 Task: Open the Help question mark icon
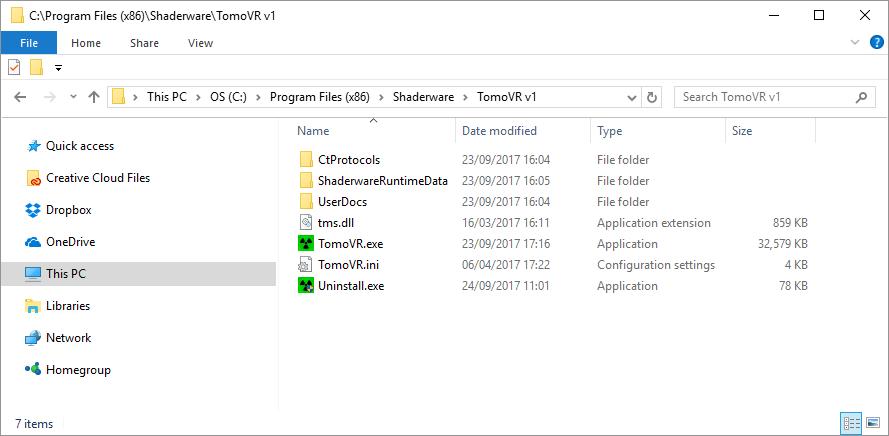click(876, 43)
